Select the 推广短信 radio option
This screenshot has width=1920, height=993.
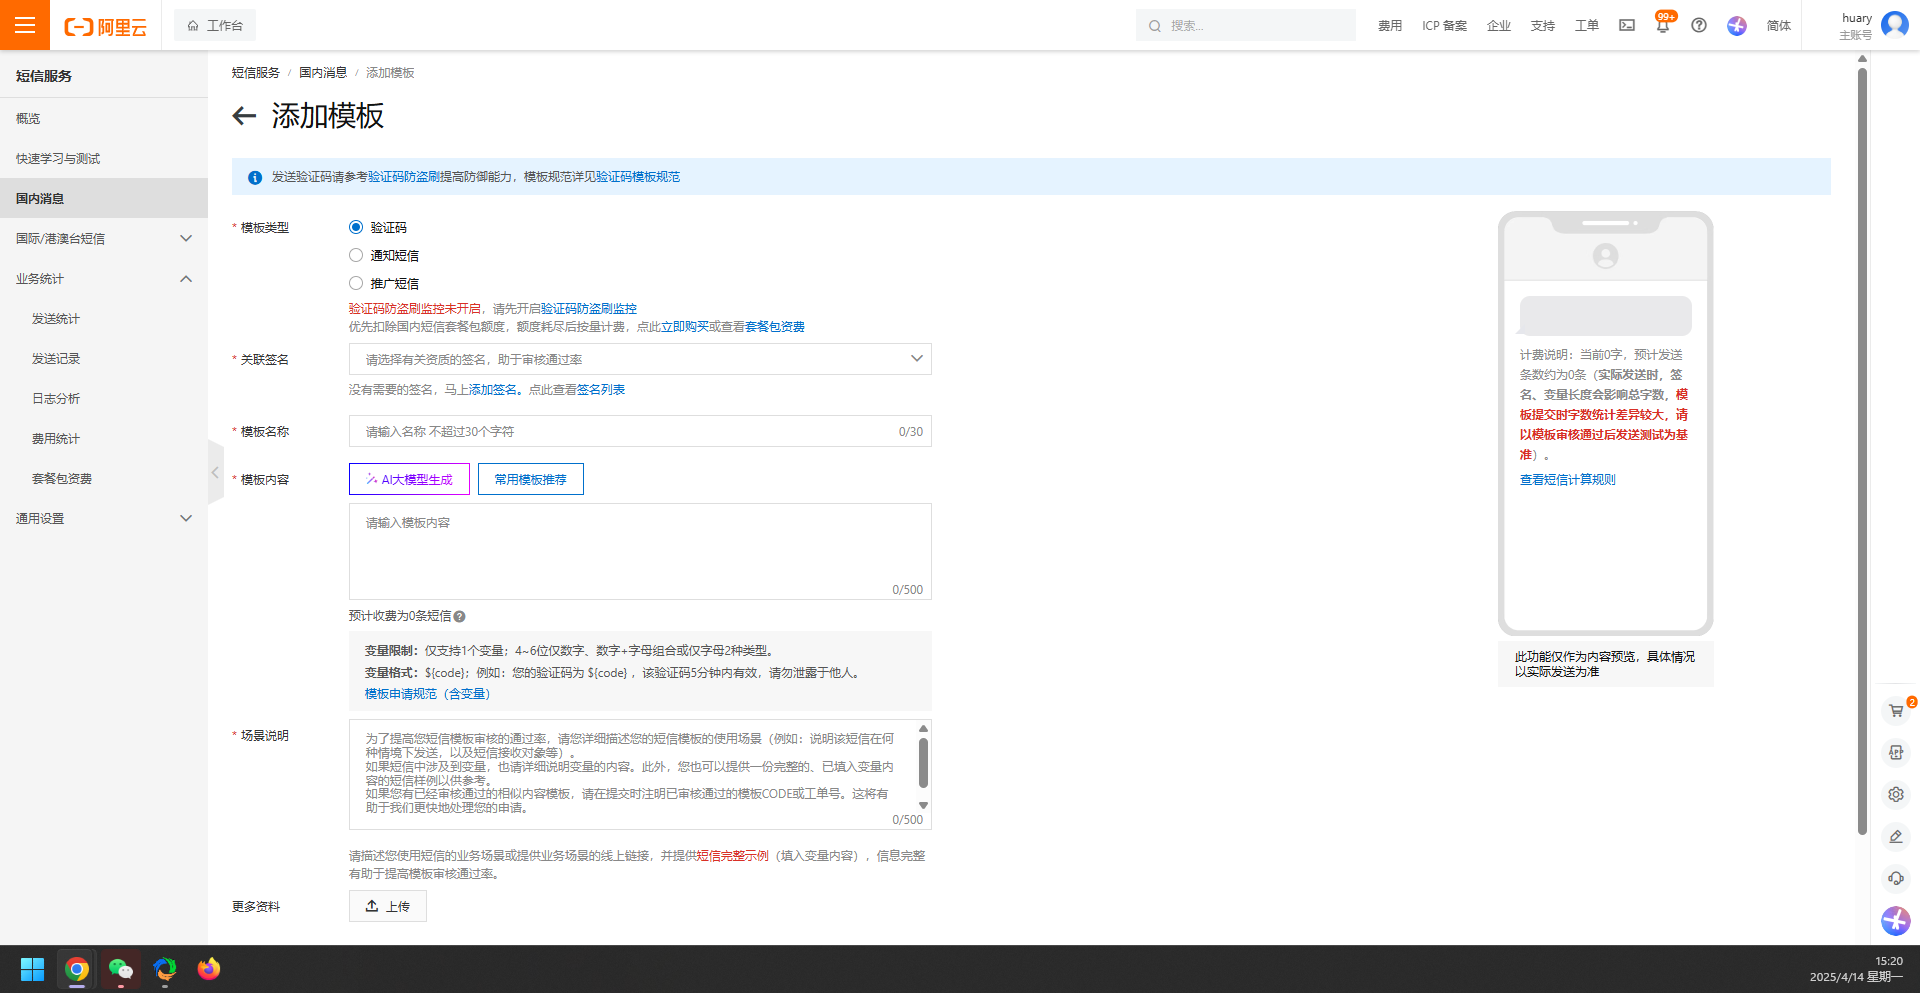(x=356, y=284)
